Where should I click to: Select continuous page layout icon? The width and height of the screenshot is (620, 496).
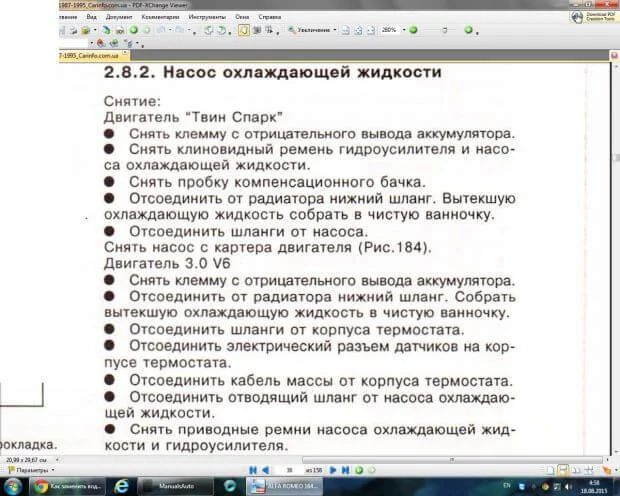click(x=563, y=471)
